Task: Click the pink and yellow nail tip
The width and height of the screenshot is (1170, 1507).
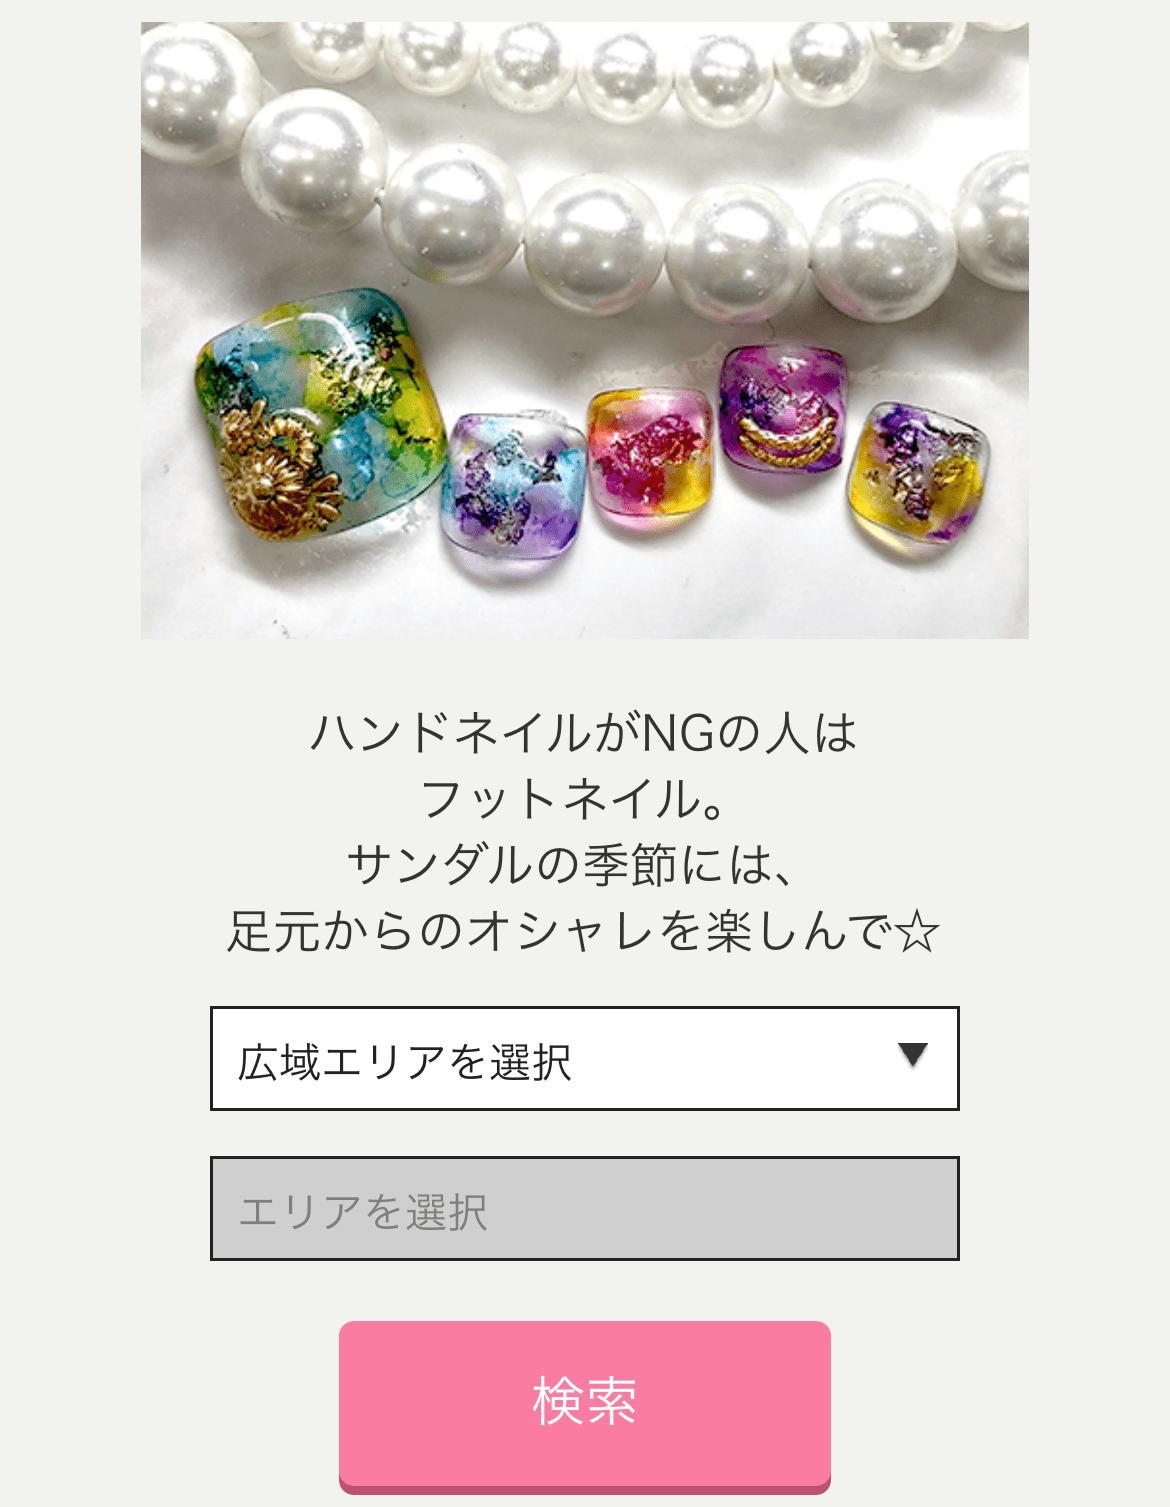Action: pos(650,456)
